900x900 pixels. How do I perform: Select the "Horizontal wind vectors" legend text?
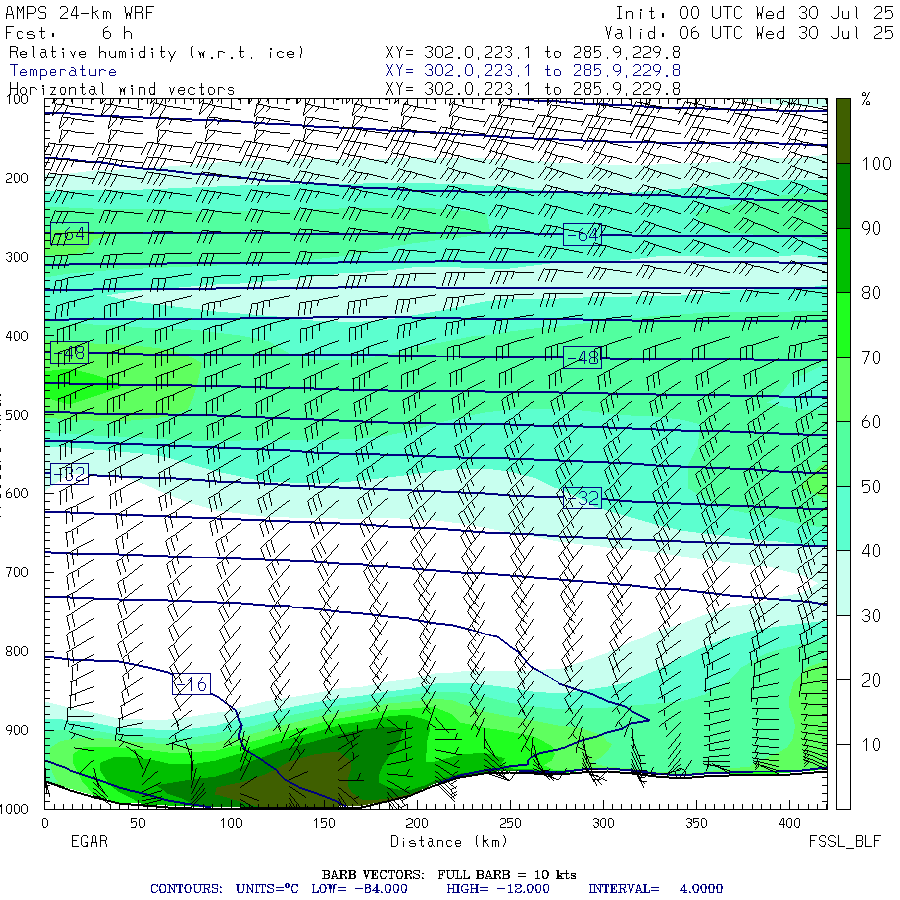122,90
